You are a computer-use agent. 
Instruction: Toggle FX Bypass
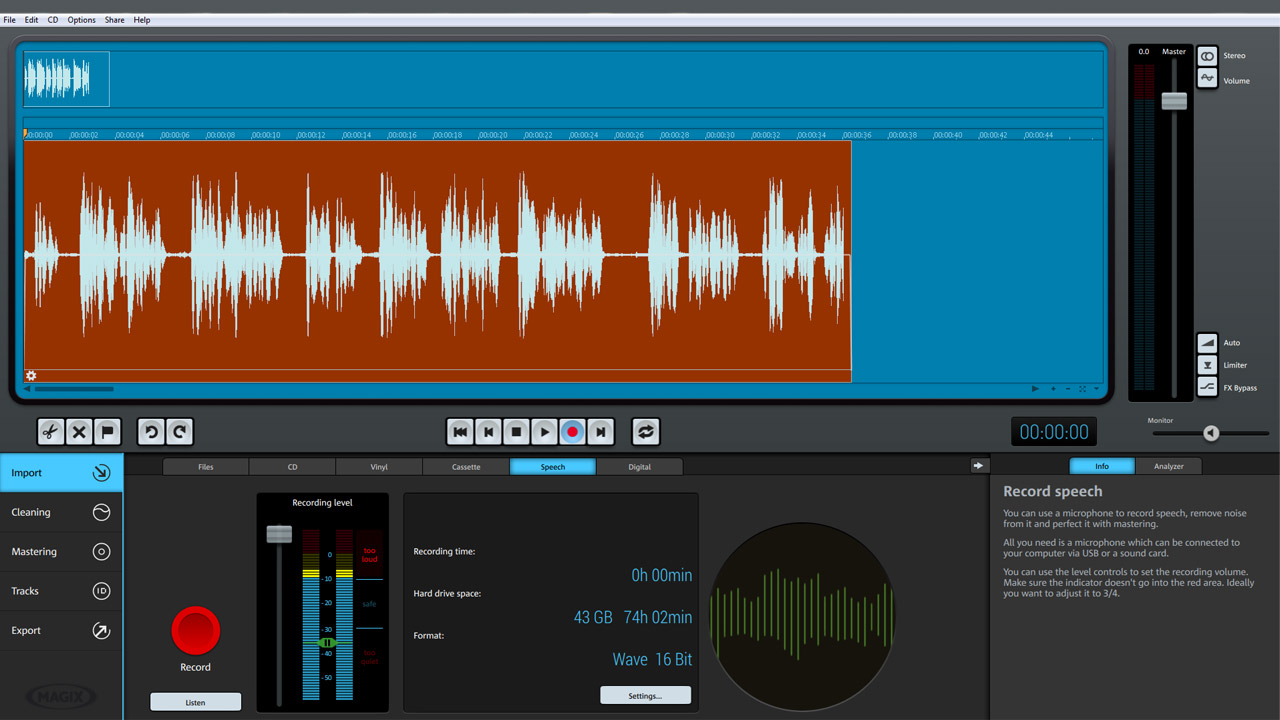[x=1208, y=388]
